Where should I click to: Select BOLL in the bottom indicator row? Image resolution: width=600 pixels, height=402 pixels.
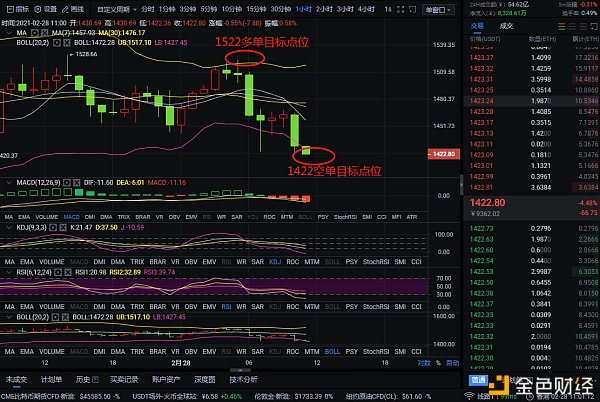pos(332,352)
